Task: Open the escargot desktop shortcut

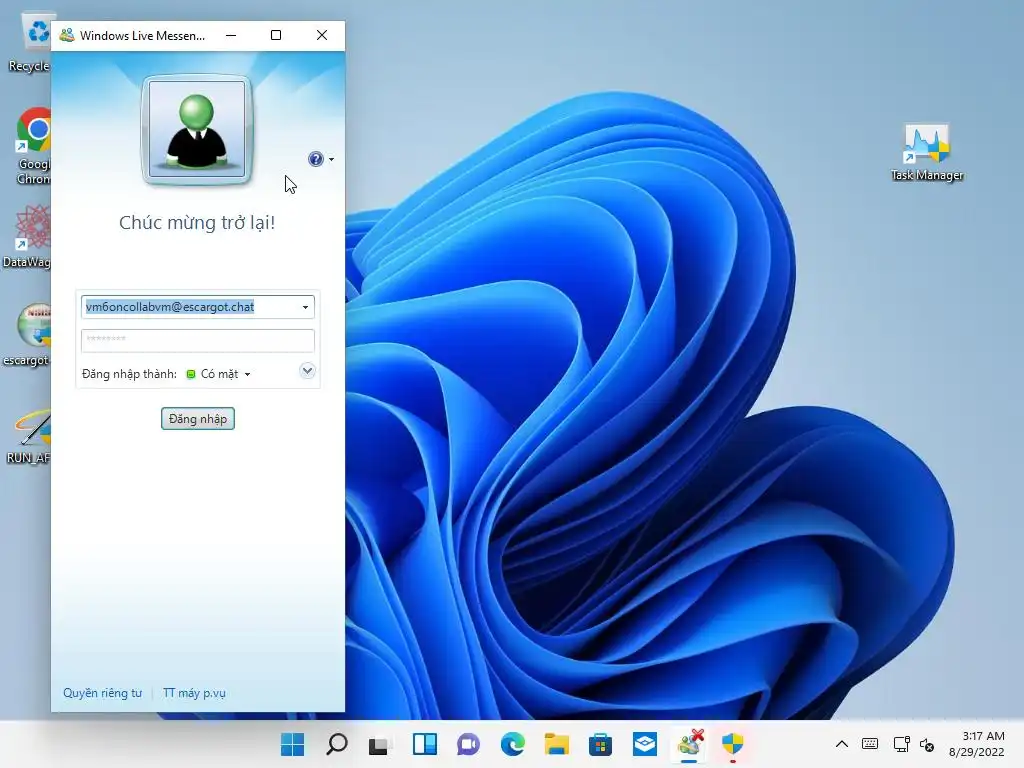Action: pos(27,334)
